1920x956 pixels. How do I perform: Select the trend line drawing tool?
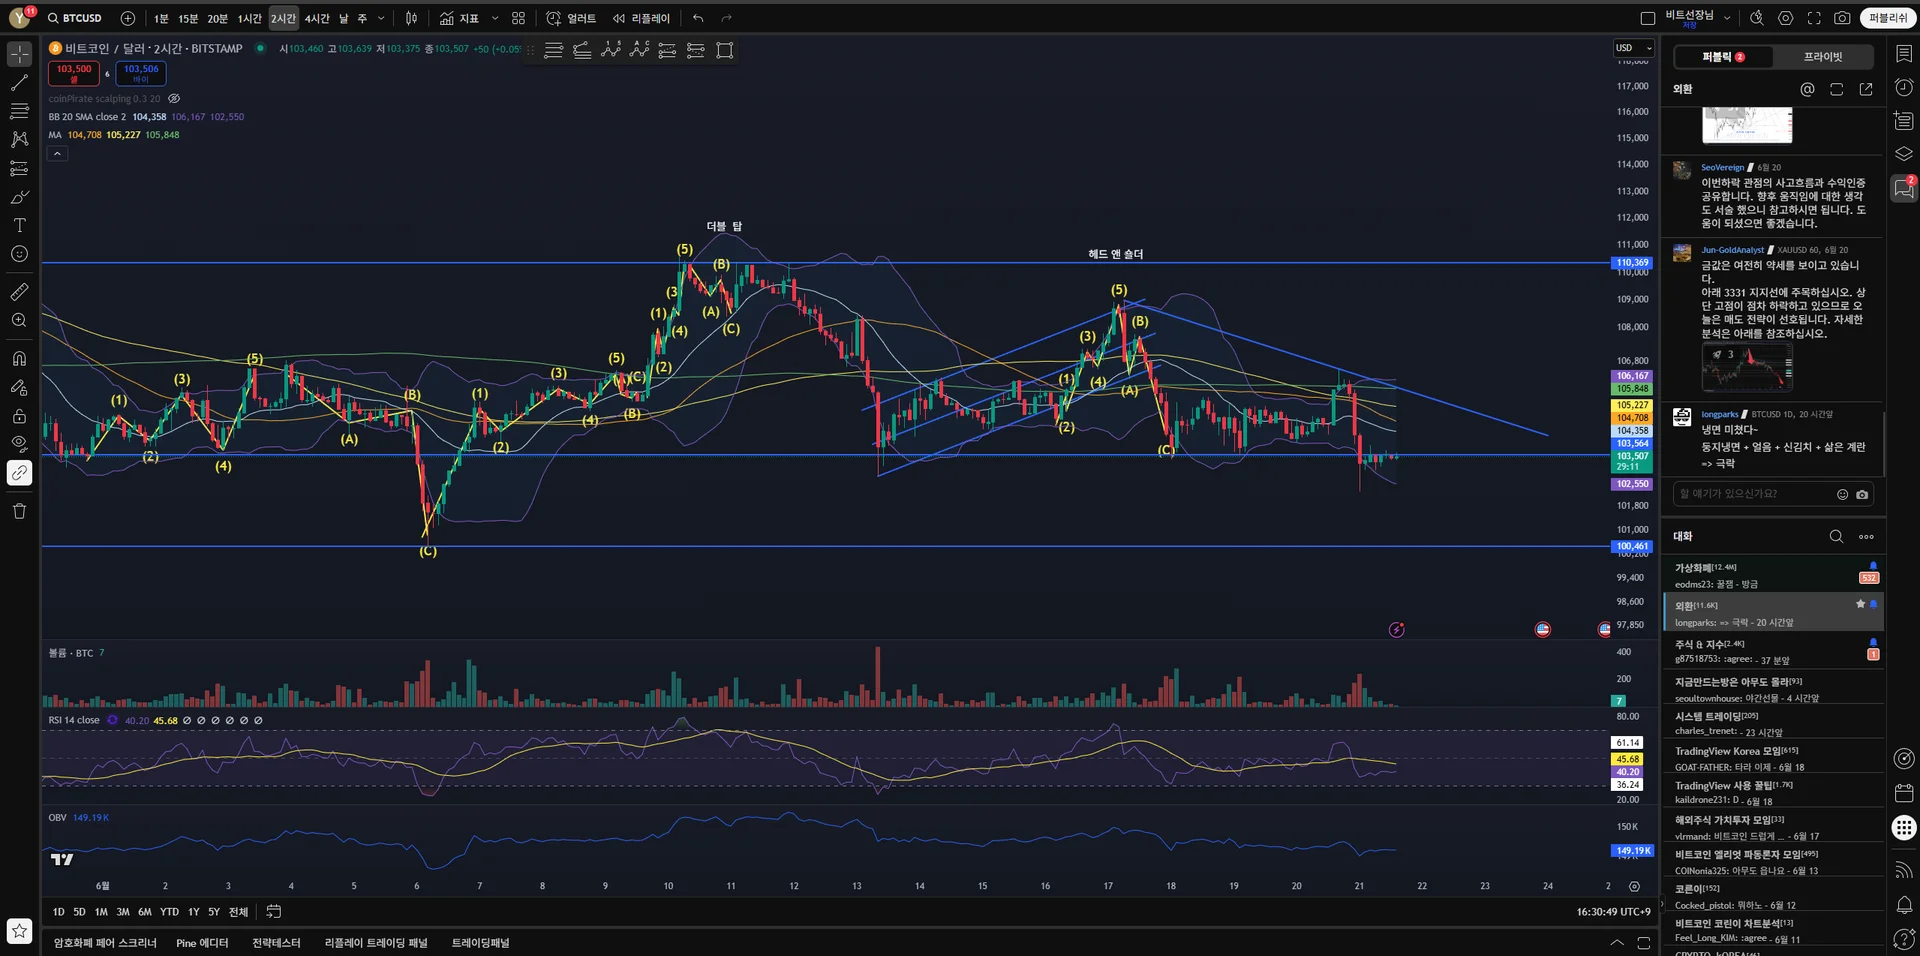click(19, 83)
